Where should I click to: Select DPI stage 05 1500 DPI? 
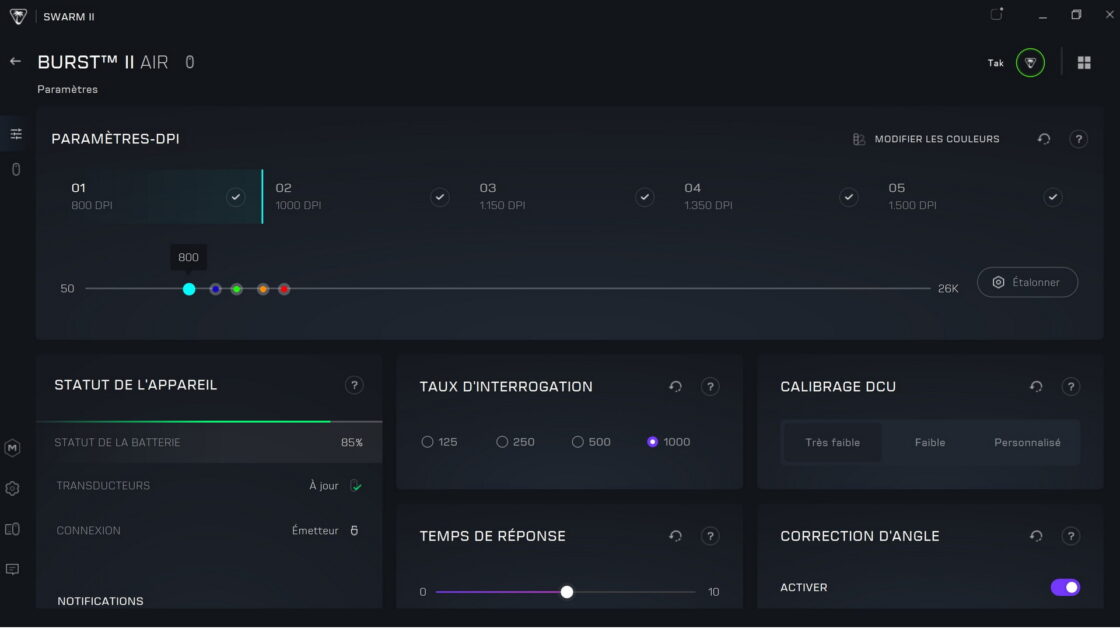[978, 196]
